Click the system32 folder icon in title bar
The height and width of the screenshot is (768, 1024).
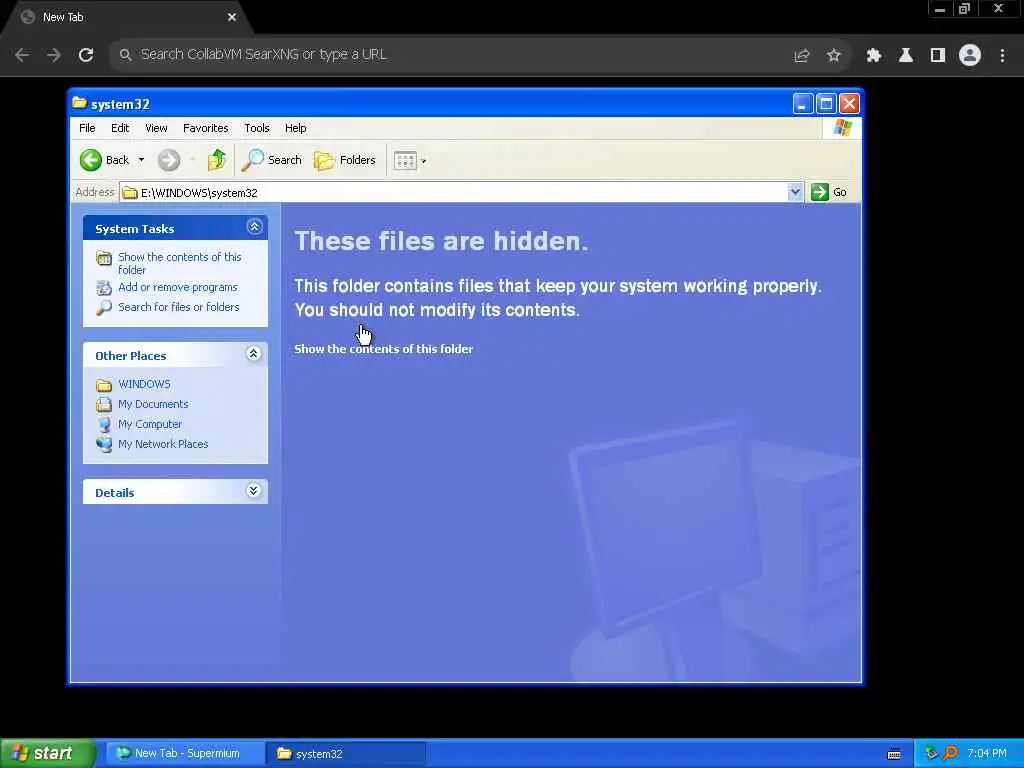tap(80, 103)
